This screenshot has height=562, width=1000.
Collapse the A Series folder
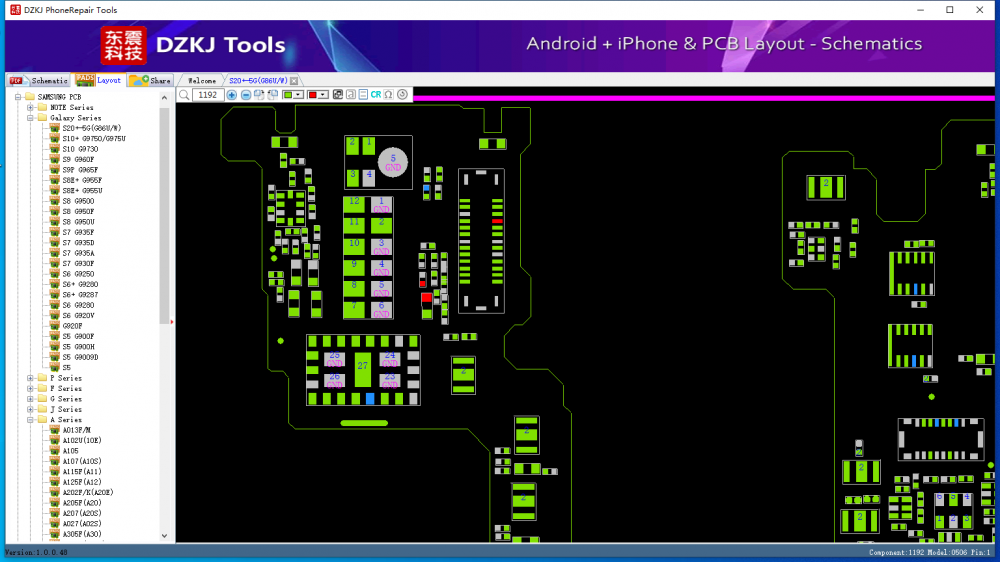(30, 420)
